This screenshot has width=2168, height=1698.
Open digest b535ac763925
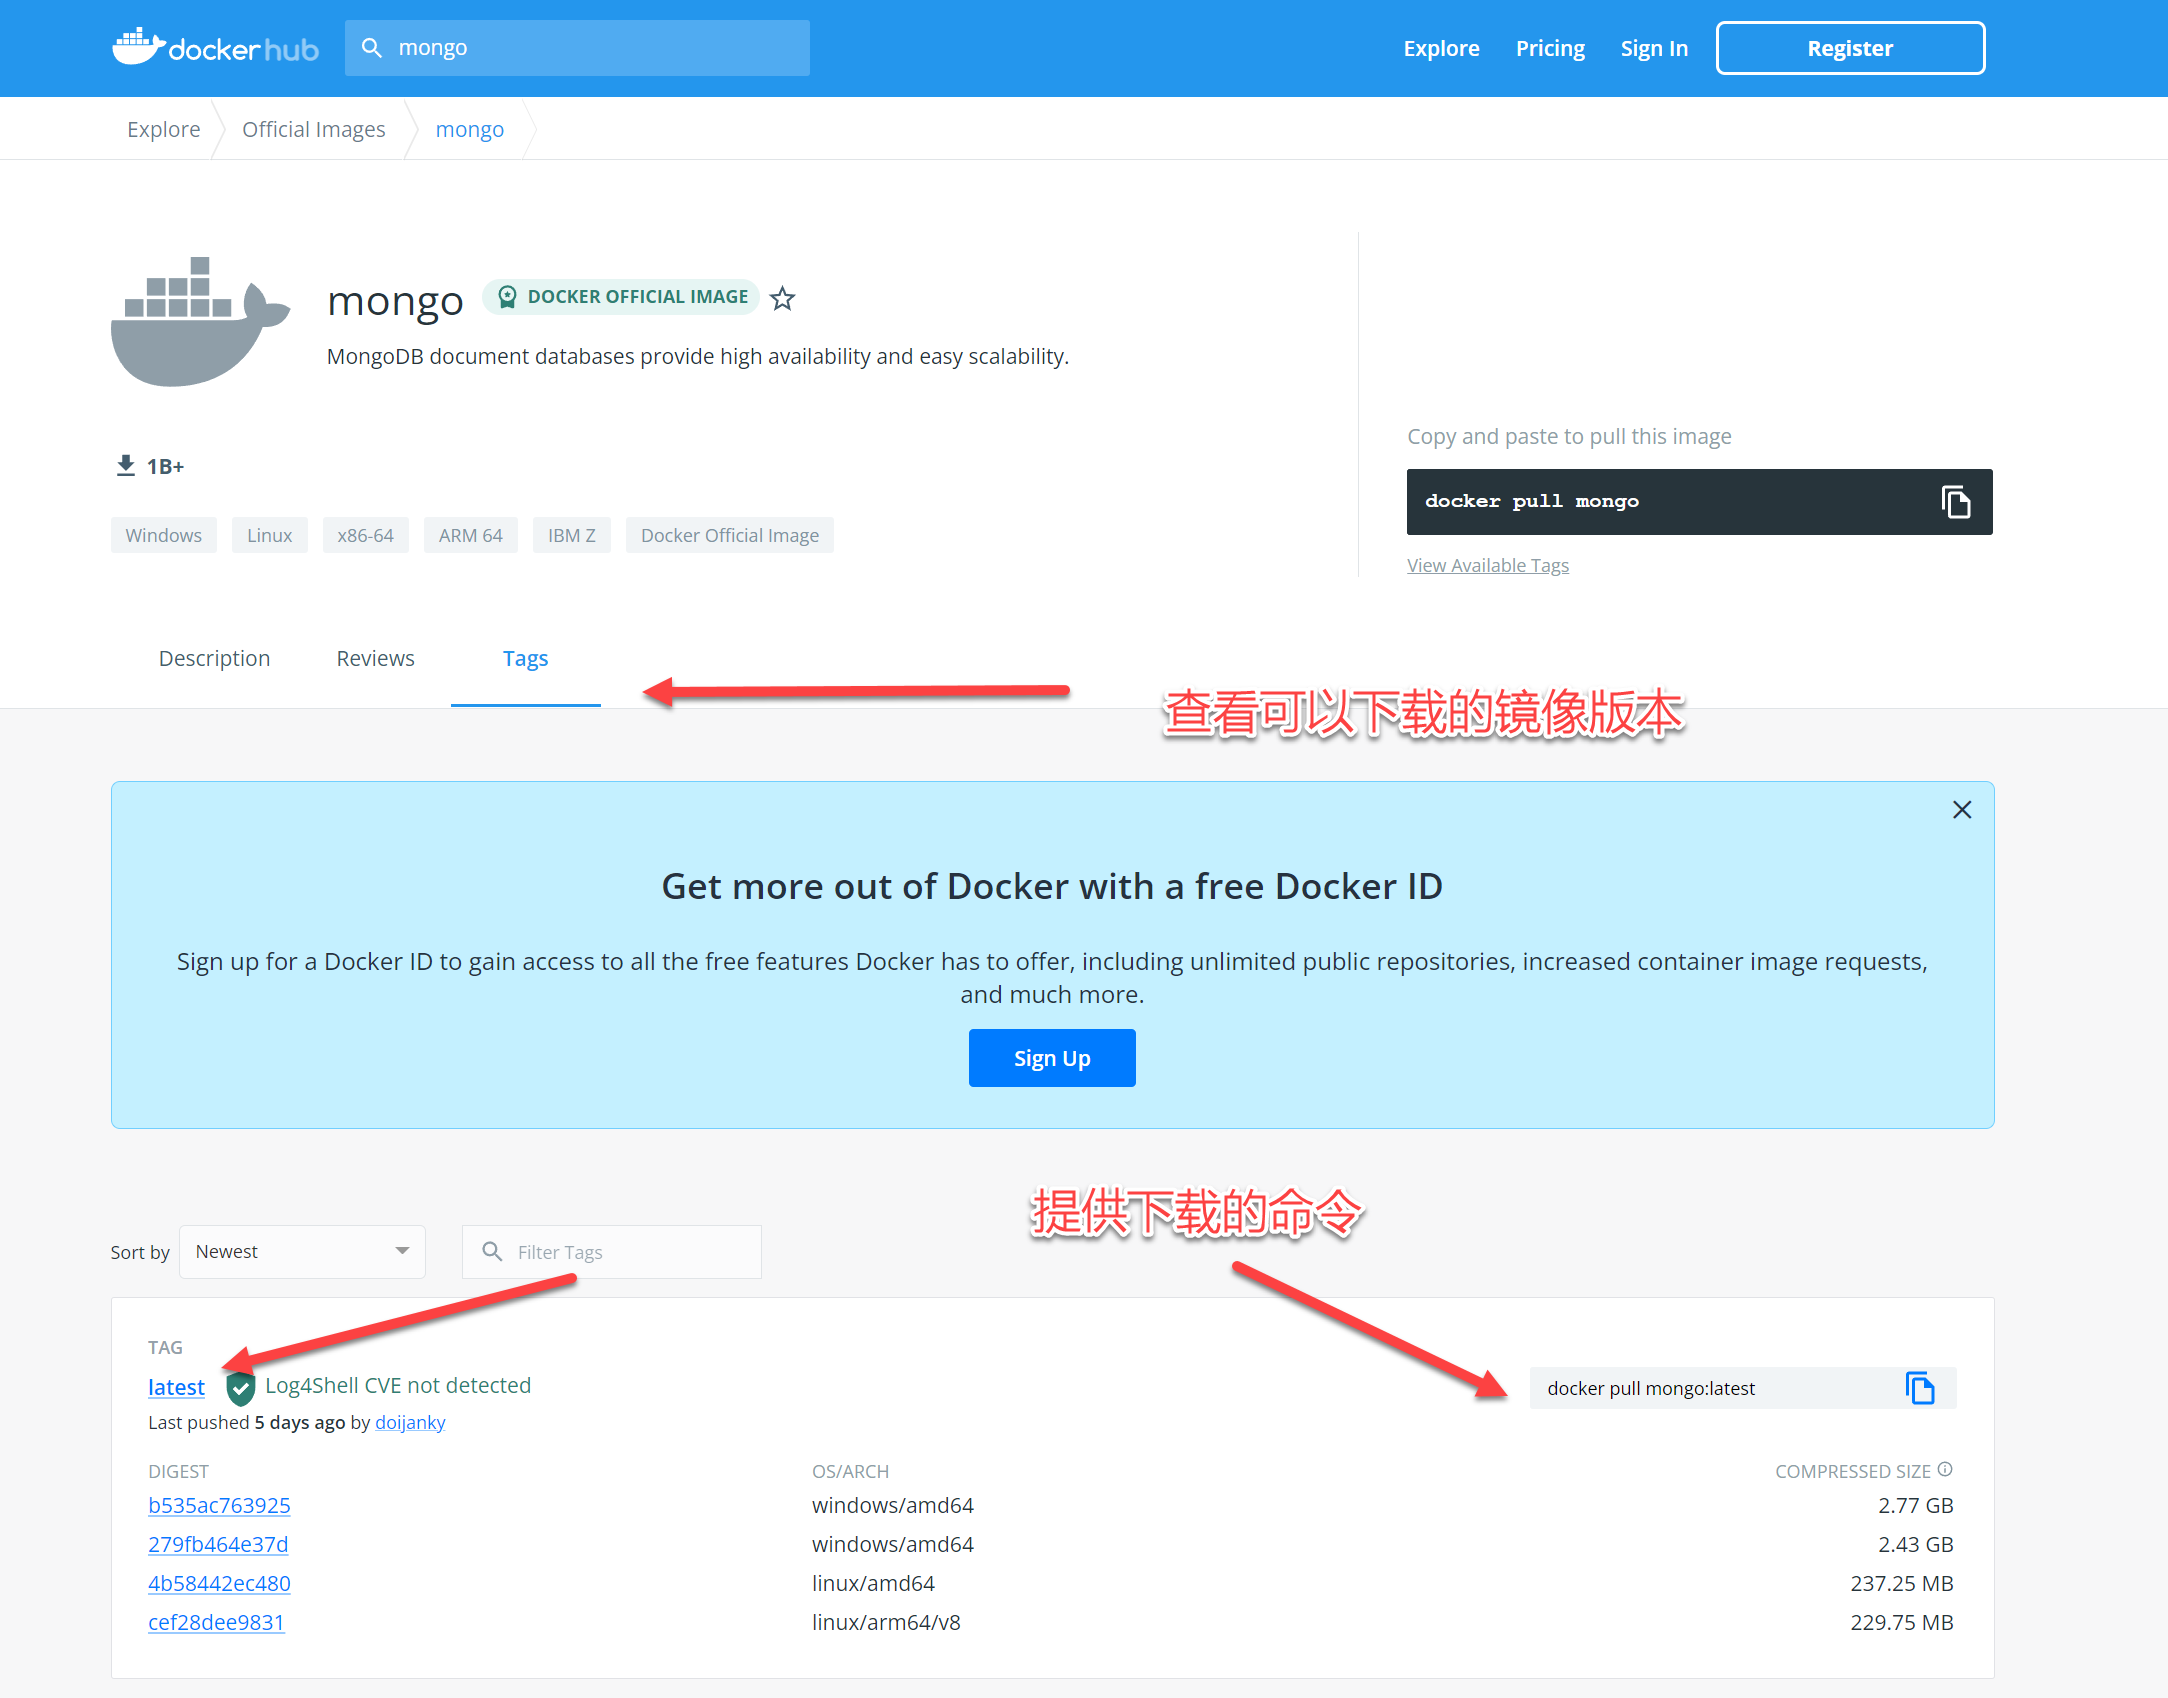click(x=219, y=1505)
